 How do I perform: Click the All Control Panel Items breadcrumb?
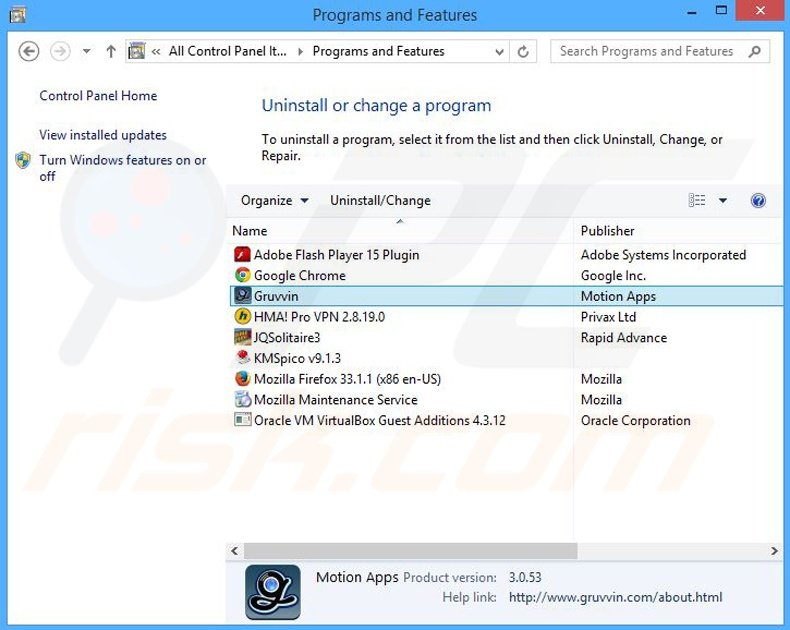(x=227, y=51)
